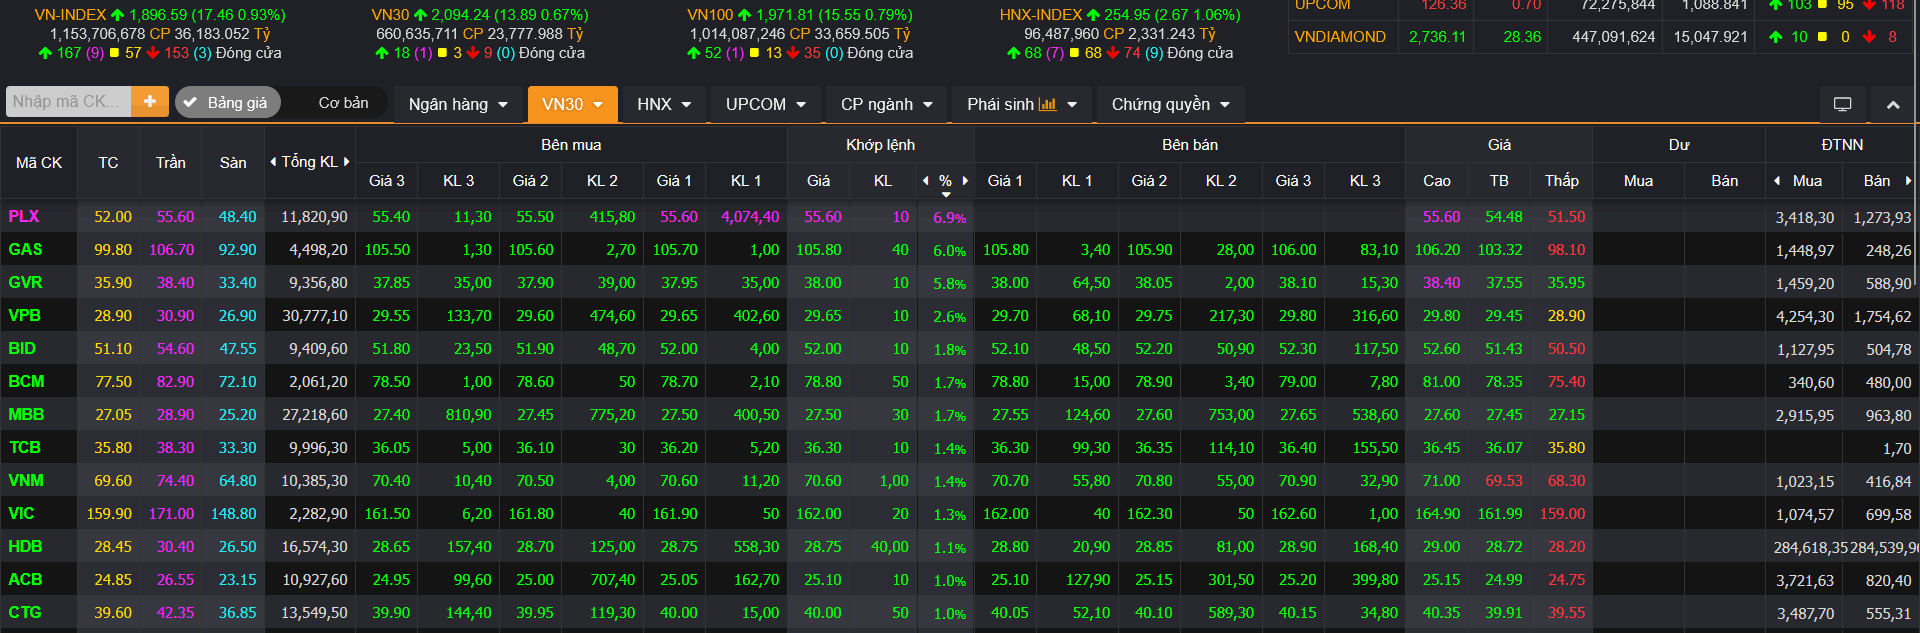Click the VN30 active tab
Screen dimensions: 1920x633
point(572,104)
